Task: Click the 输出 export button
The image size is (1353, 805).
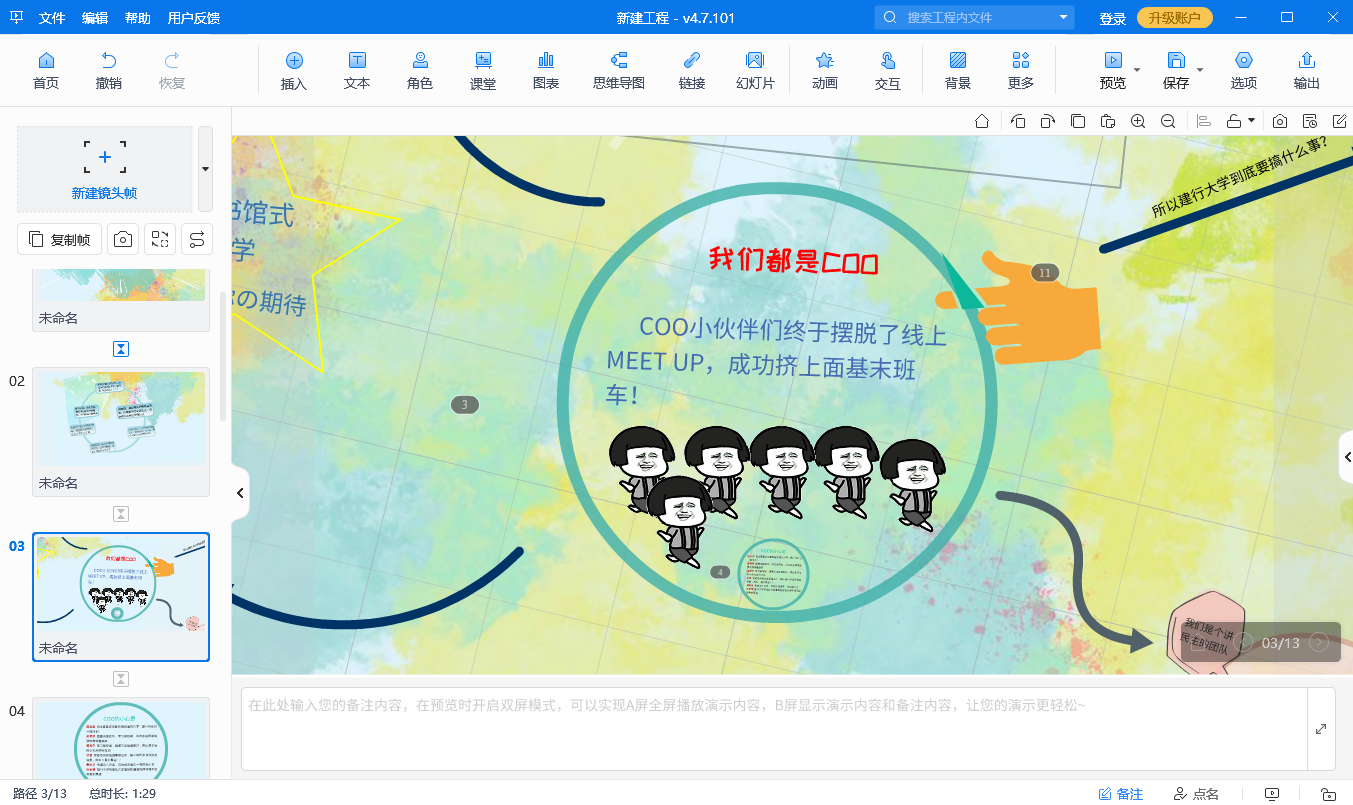Action: coord(1307,71)
